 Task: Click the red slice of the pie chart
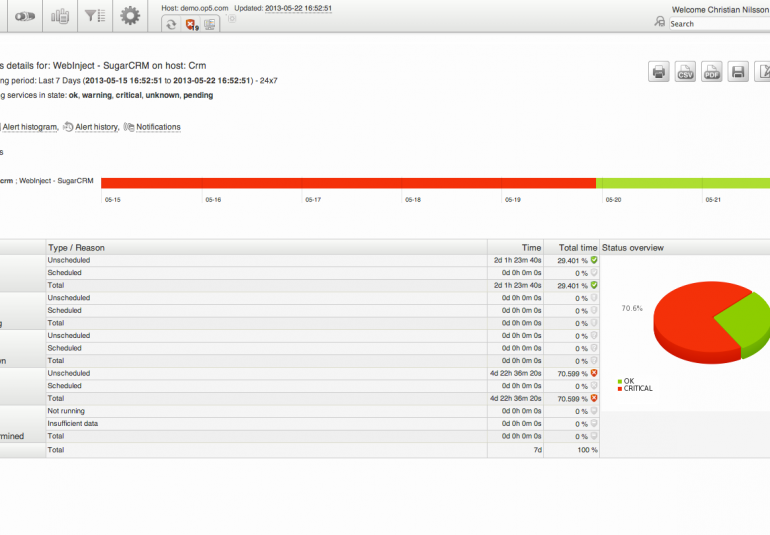tap(688, 319)
